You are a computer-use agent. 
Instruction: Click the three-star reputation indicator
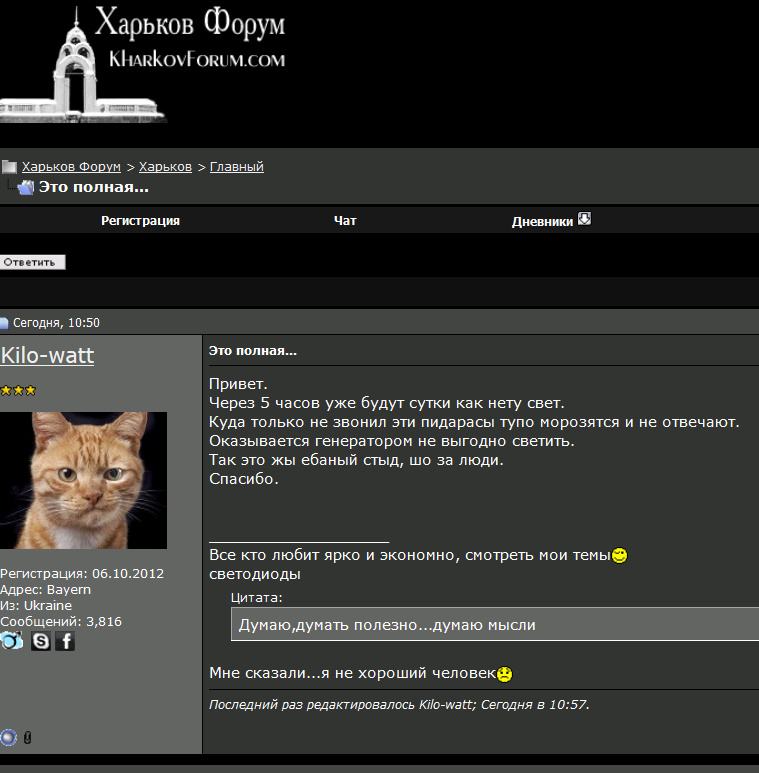(x=18, y=390)
